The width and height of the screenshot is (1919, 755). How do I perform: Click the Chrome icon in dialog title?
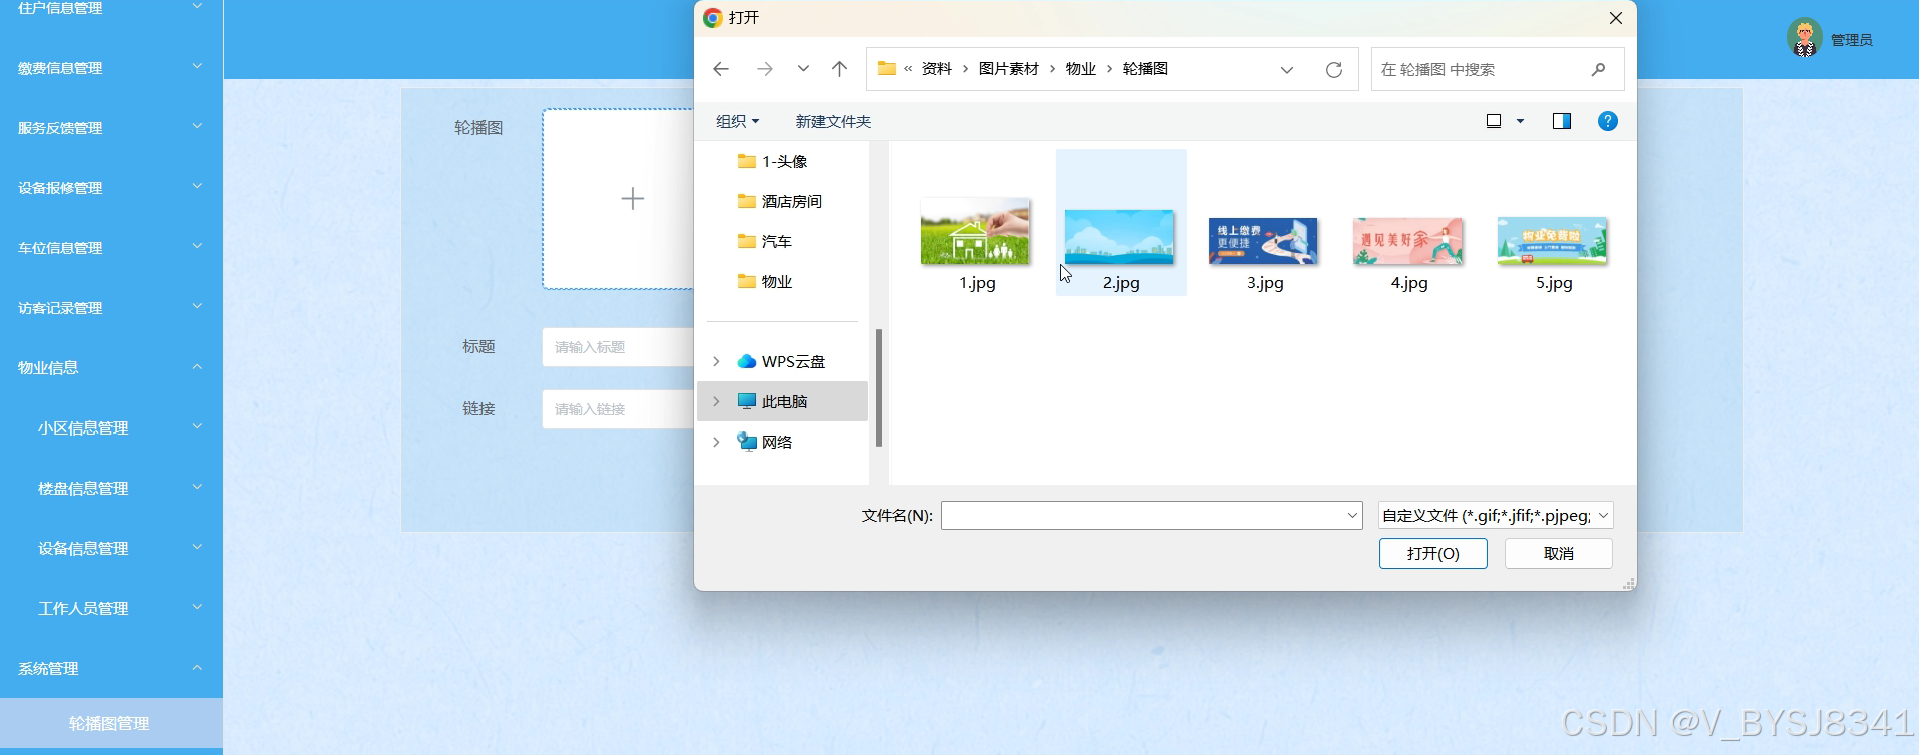tap(712, 18)
